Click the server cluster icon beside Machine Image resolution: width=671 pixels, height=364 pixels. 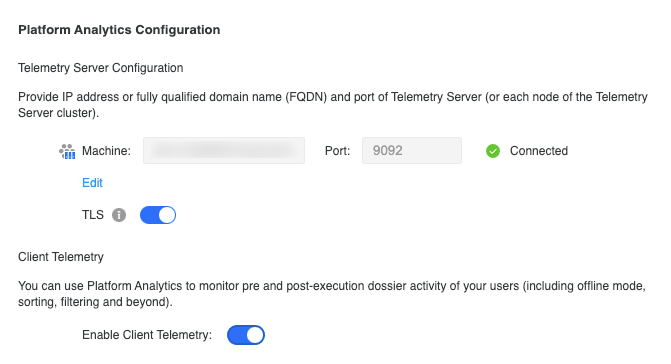click(x=67, y=151)
